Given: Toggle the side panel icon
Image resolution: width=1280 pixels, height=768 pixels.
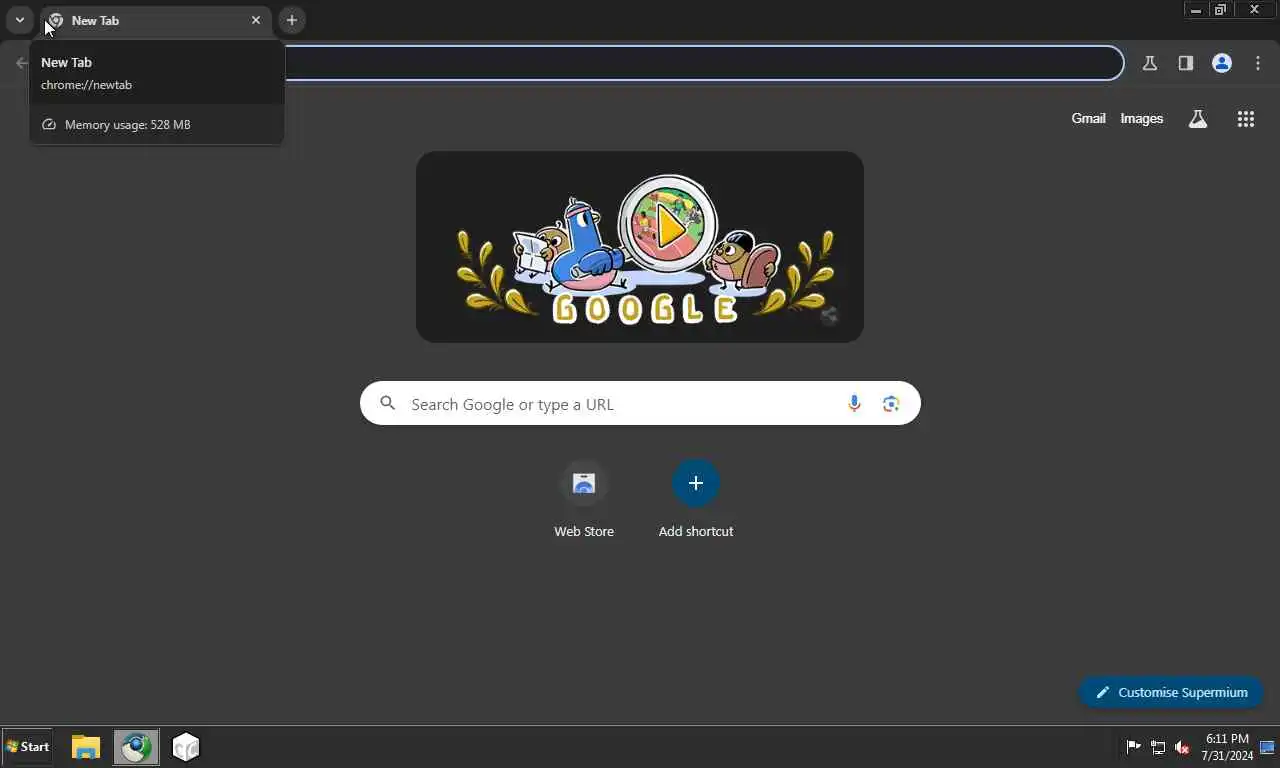Looking at the screenshot, I should coord(1185,63).
